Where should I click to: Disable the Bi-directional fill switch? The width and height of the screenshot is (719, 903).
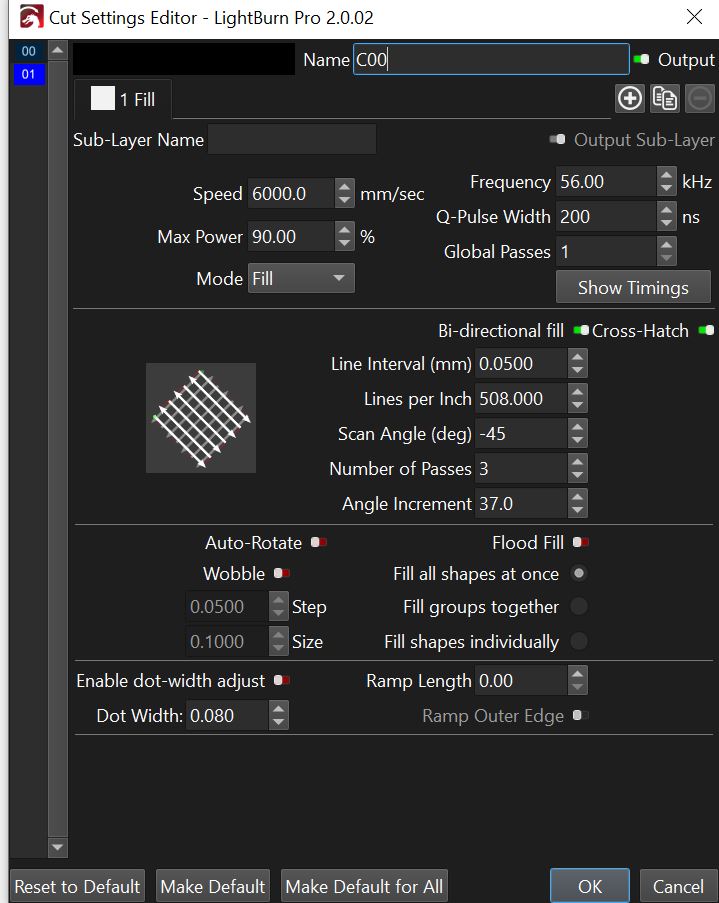coord(581,330)
